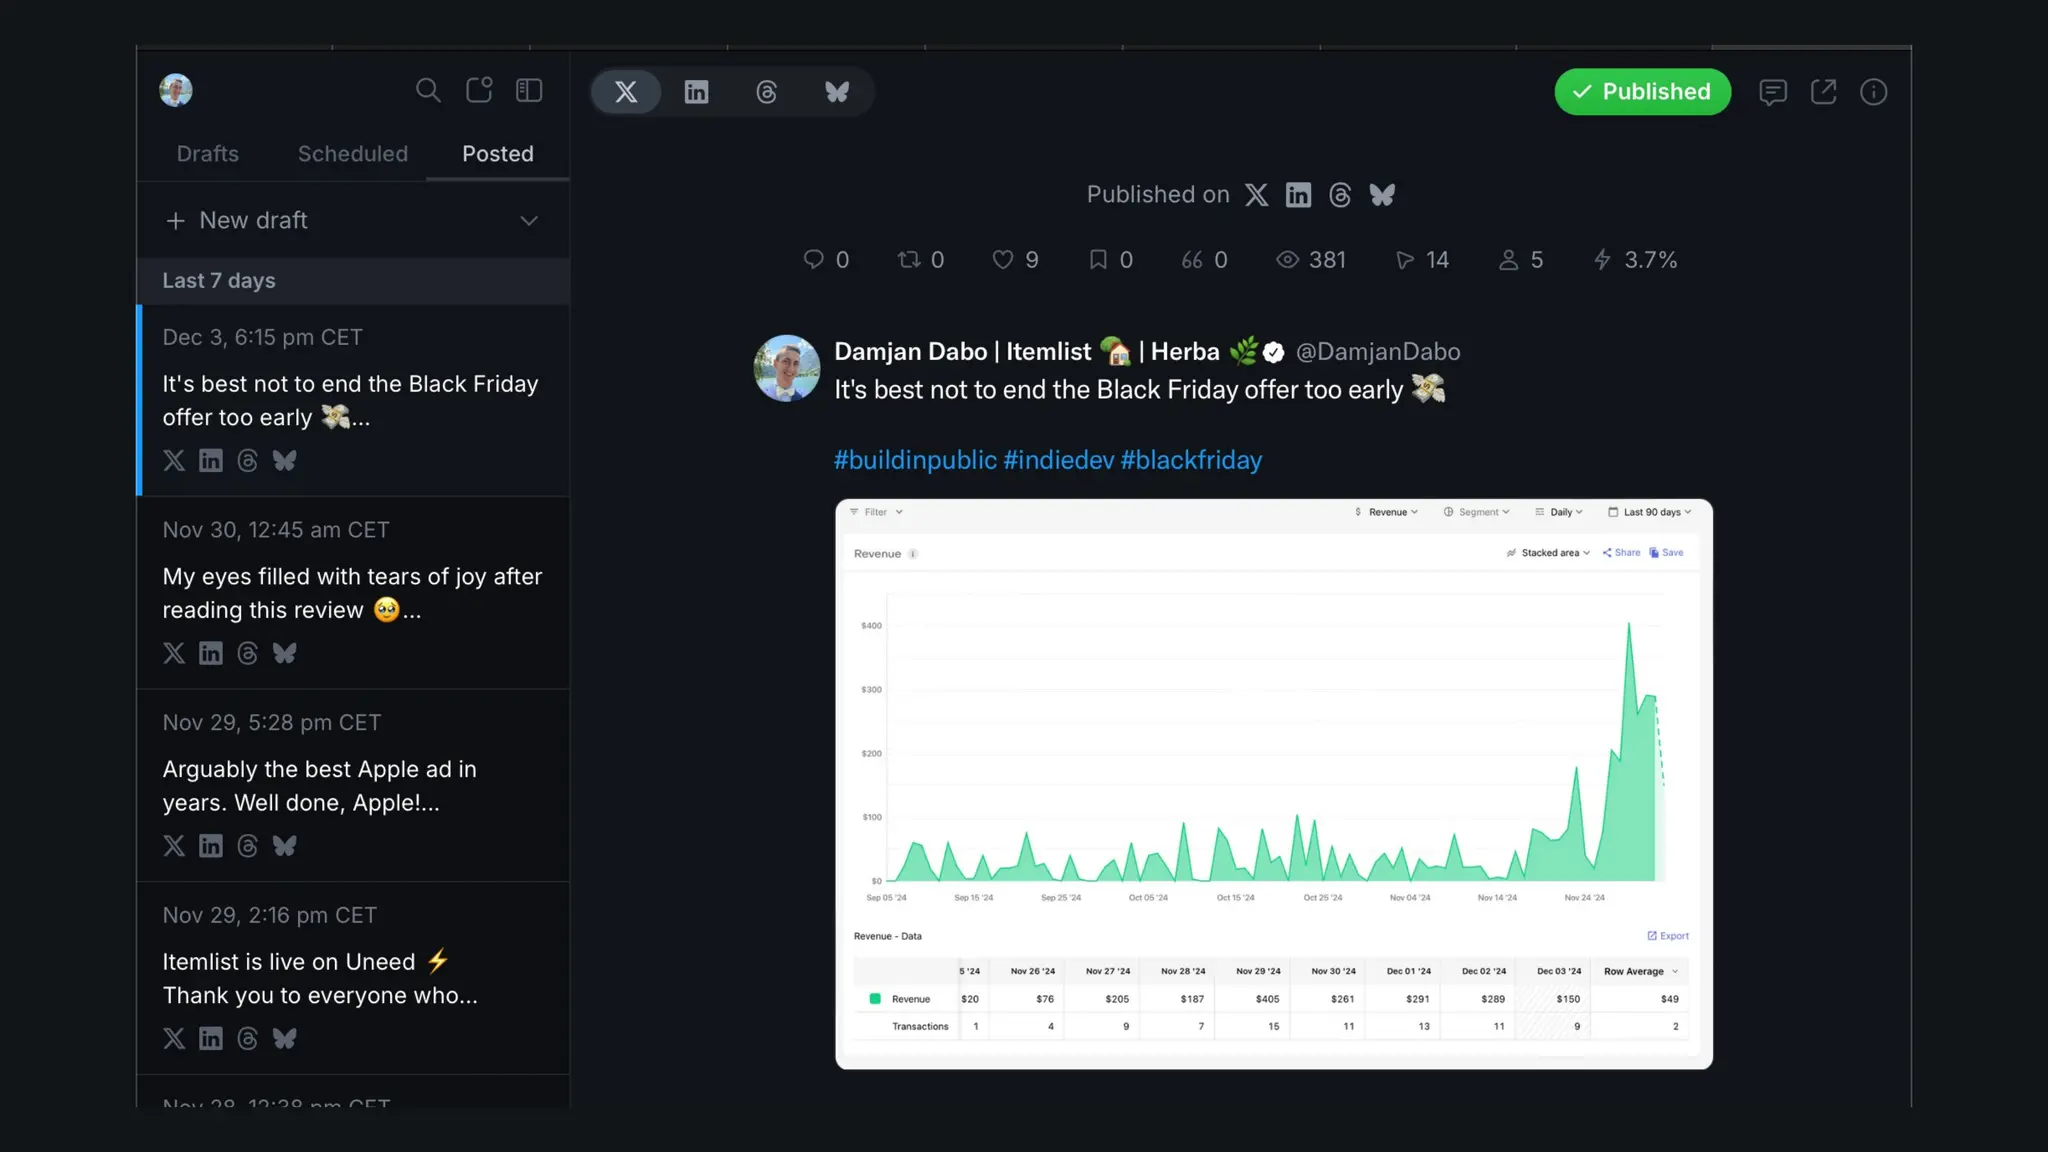
Task: Click the user avatar in sidebar
Action: point(176,90)
